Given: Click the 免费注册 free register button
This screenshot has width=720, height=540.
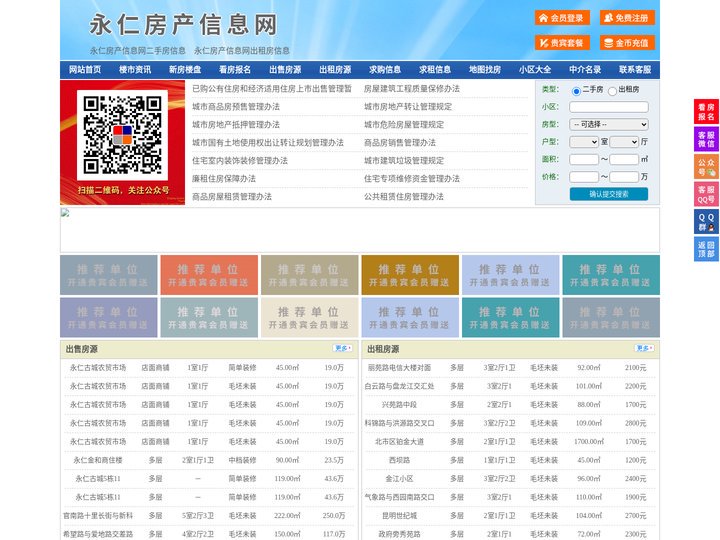Looking at the screenshot, I should click(627, 18).
